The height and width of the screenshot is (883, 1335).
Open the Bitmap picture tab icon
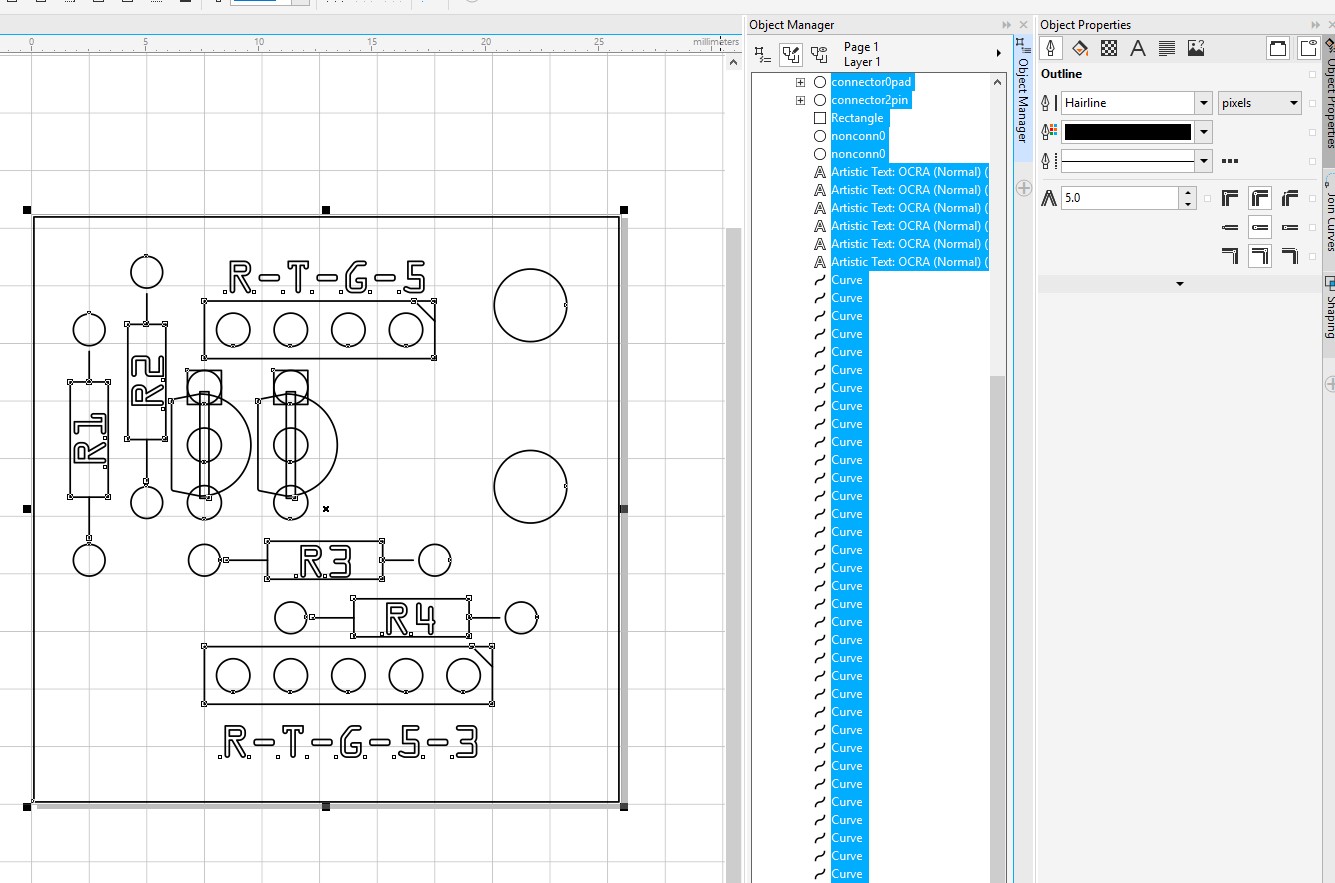[x=1195, y=48]
